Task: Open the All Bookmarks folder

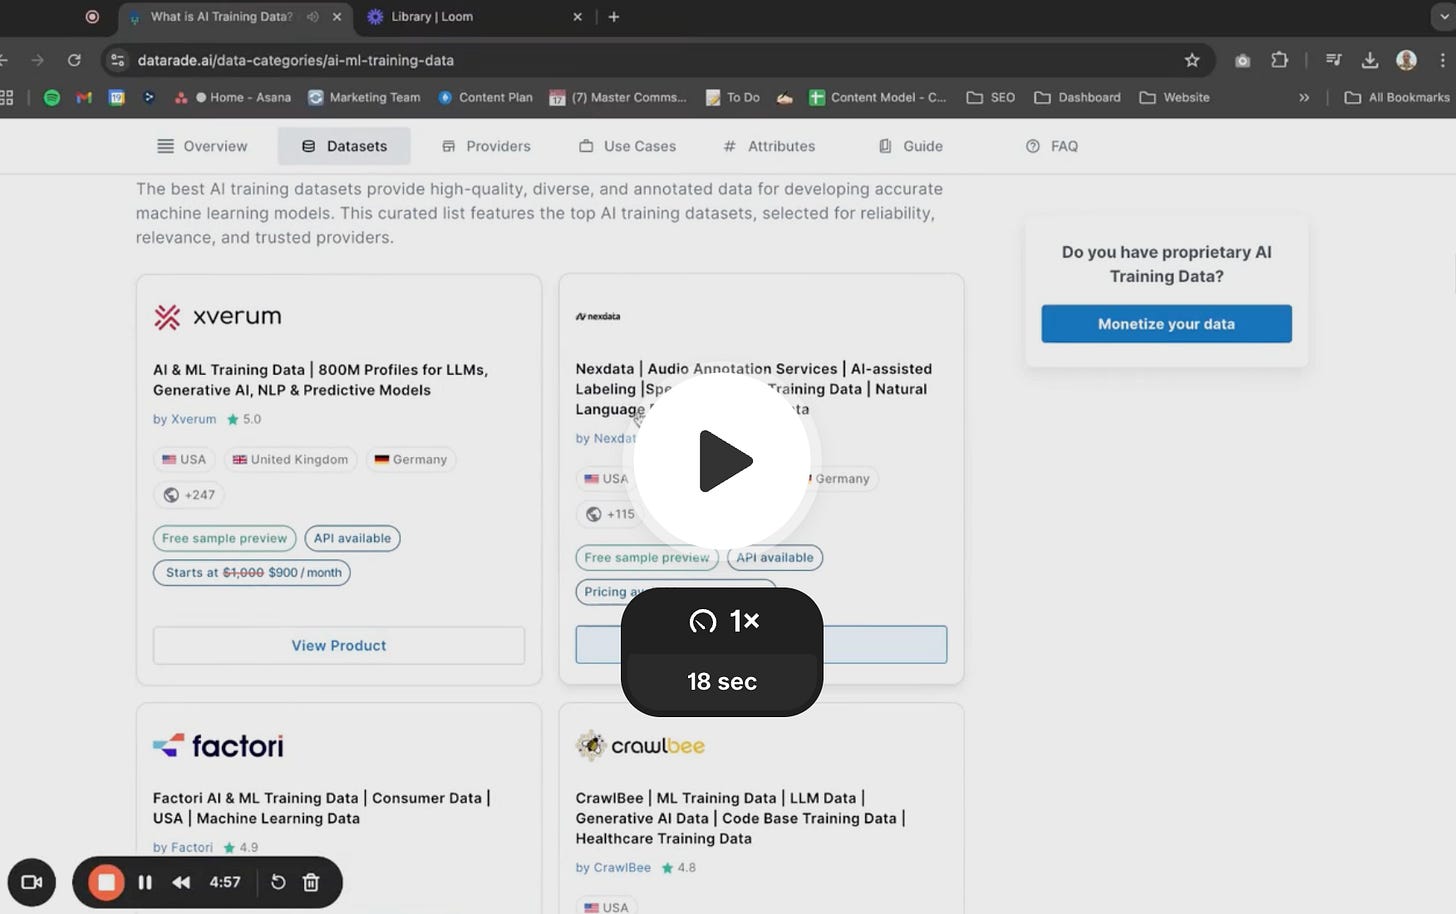Action: point(1396,97)
